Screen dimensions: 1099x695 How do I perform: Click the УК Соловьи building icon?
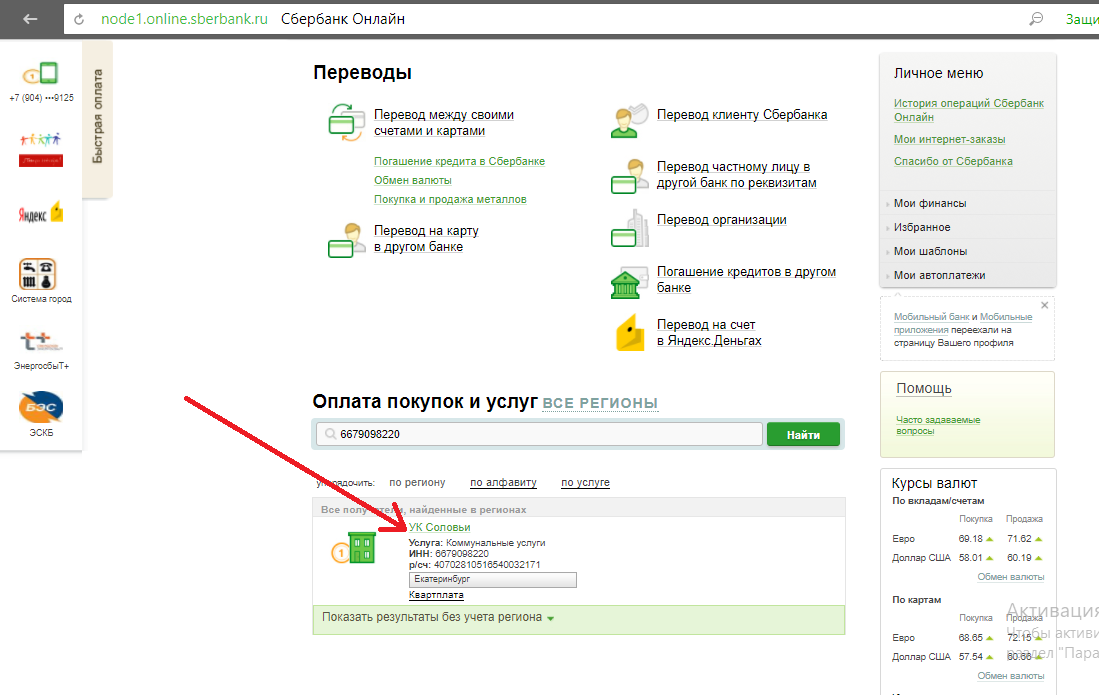(x=354, y=548)
